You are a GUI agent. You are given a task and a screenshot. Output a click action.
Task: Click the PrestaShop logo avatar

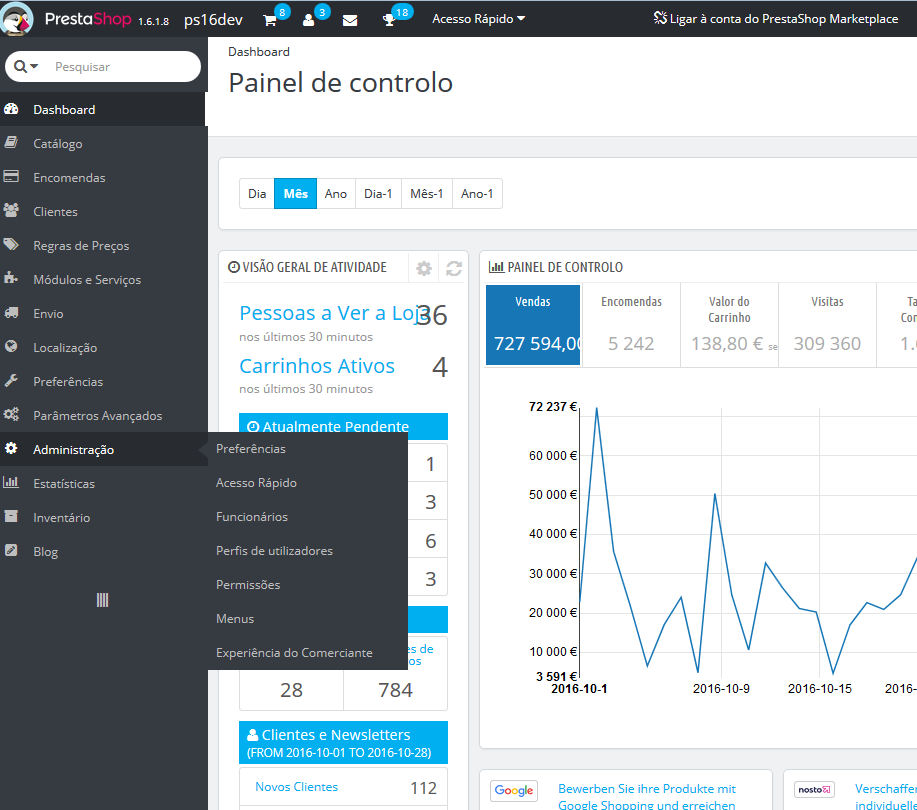pyautogui.click(x=17, y=19)
